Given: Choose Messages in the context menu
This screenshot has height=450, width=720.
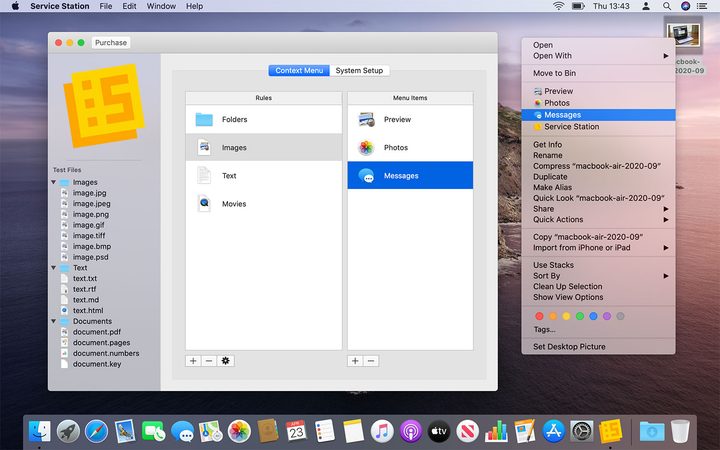Looking at the screenshot, I should [x=598, y=115].
